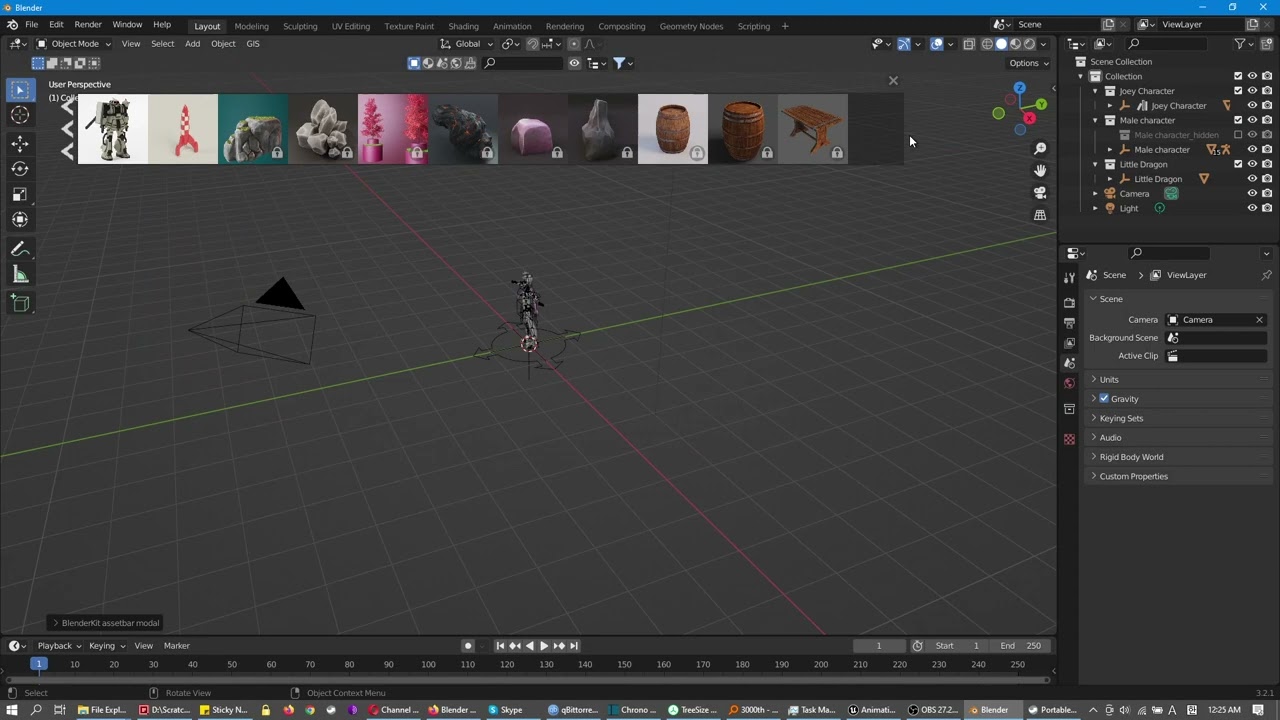This screenshot has height=720, width=1280.
Task: Activate the Select Box tool
Action: coord(20,90)
